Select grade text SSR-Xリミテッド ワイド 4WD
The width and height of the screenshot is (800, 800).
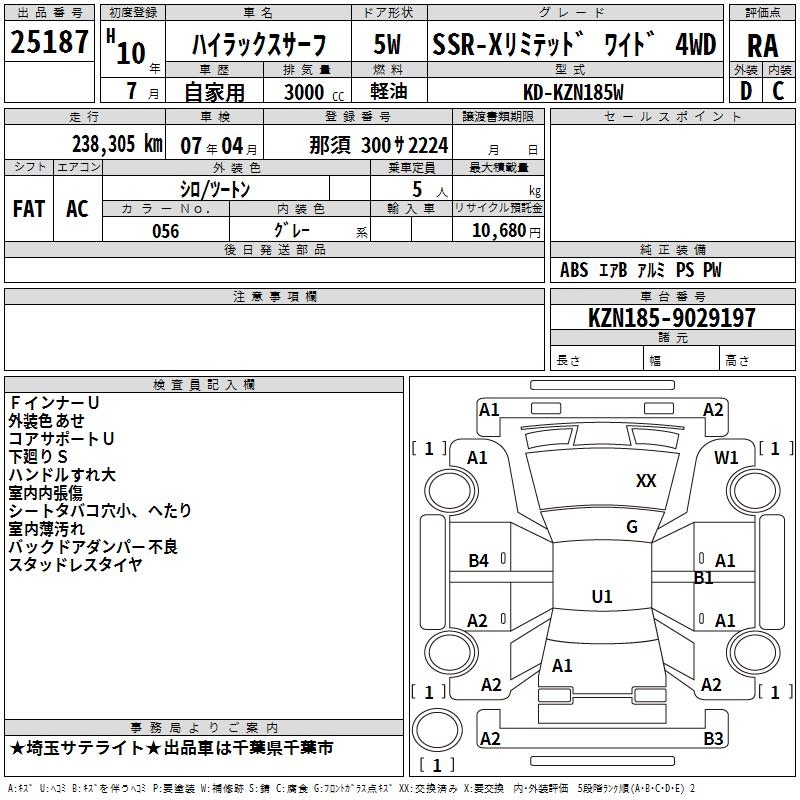(574, 44)
